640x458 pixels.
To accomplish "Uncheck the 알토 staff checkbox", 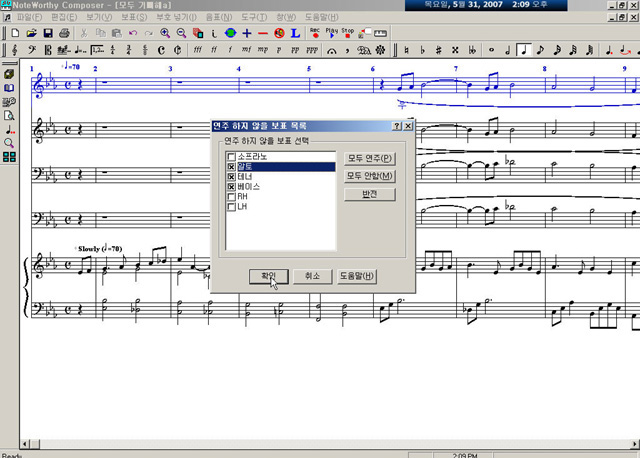I will (231, 167).
